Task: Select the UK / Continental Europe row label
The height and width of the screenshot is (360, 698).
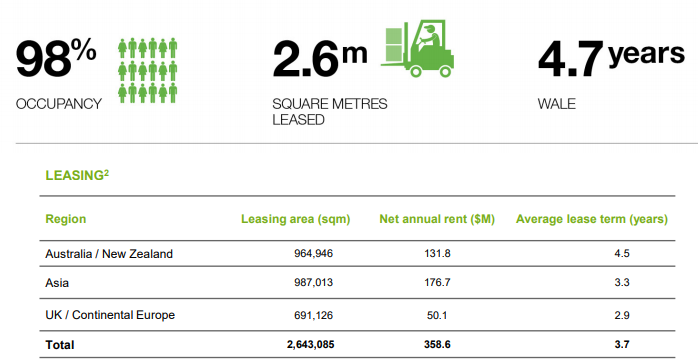Action: click(110, 315)
